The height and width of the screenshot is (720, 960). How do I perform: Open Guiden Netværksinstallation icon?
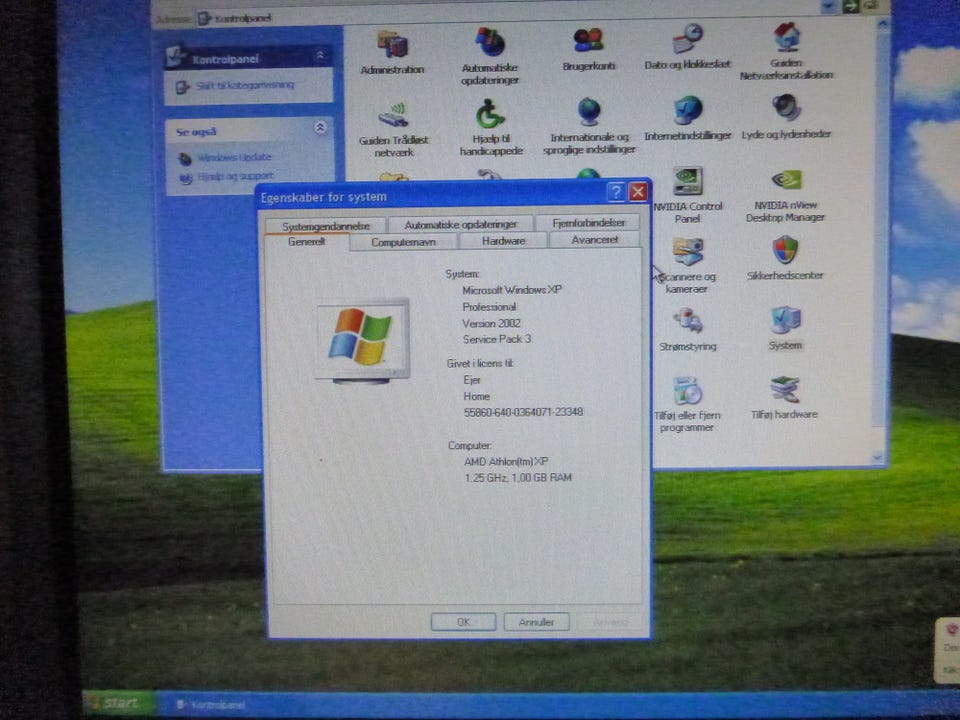click(x=786, y=51)
